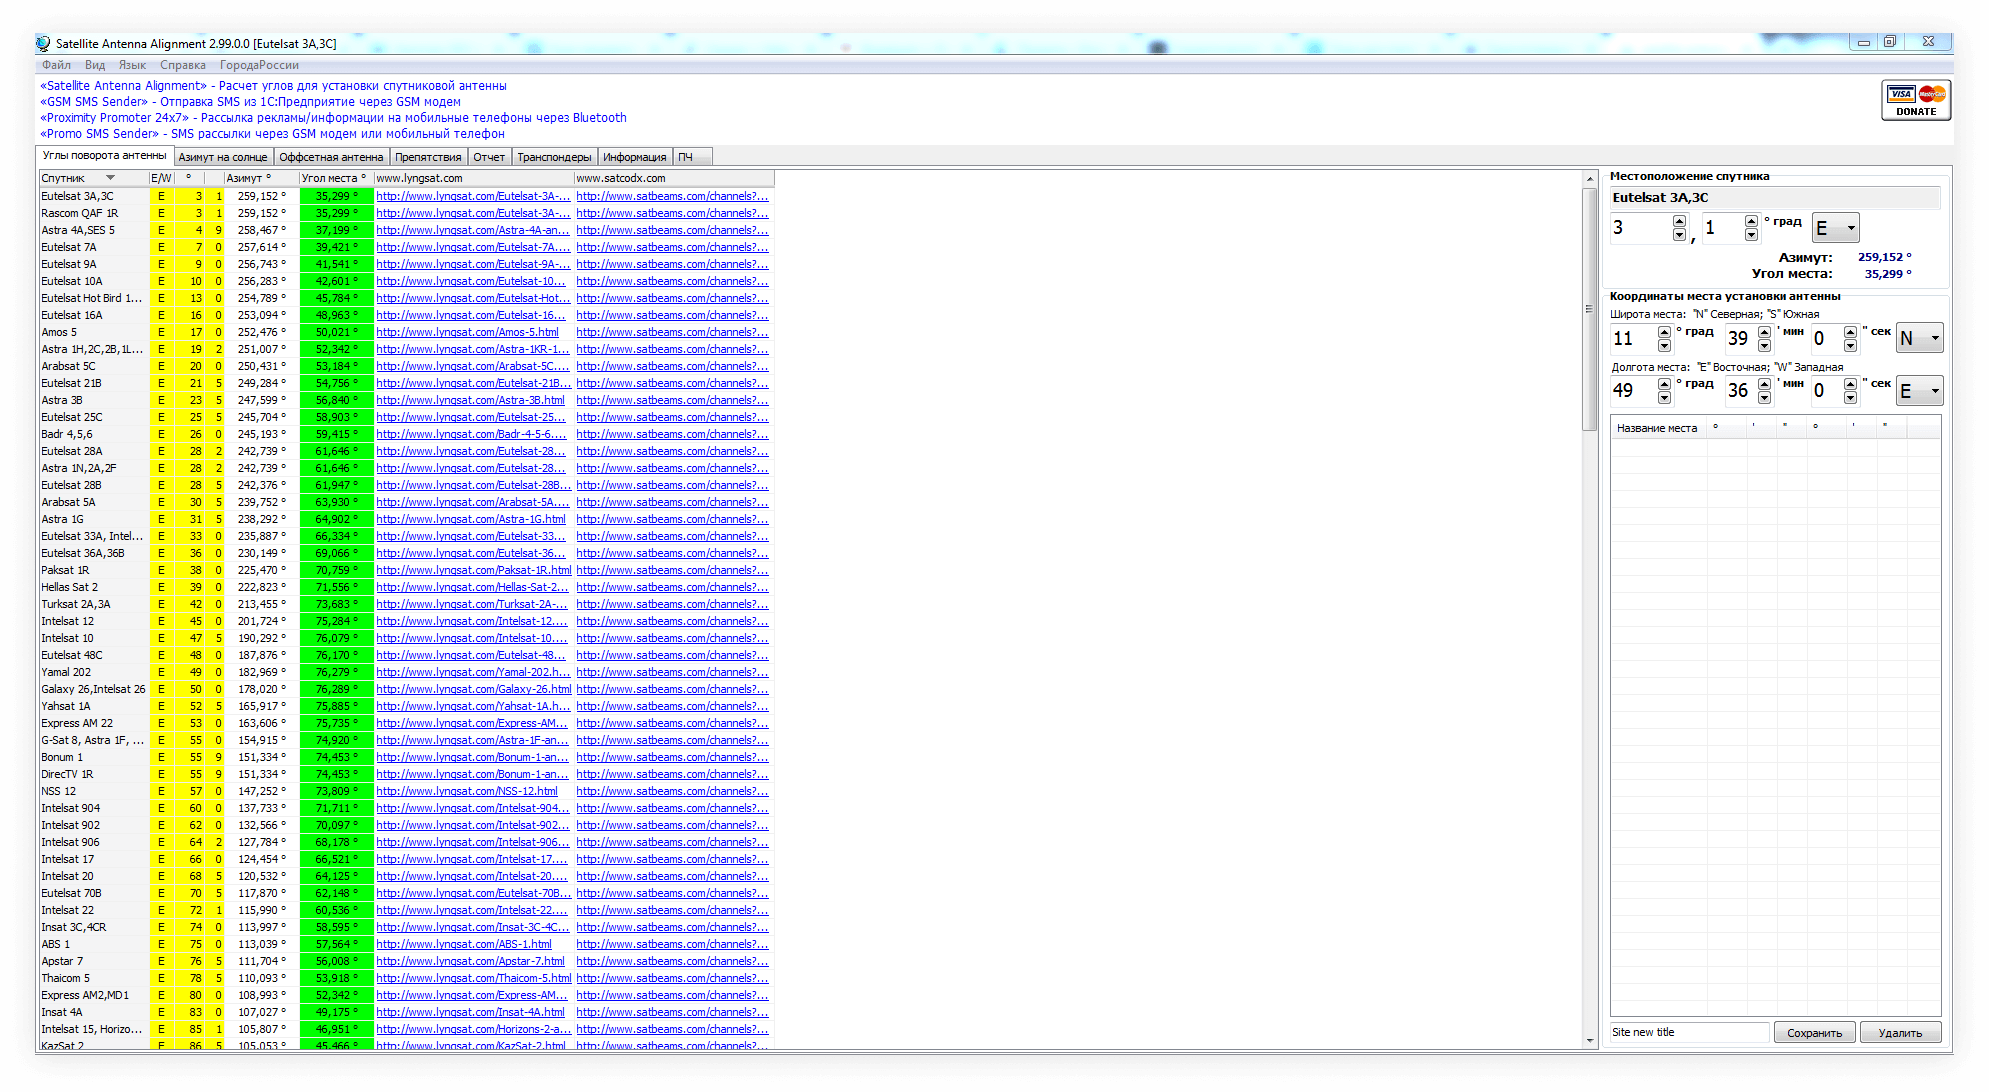Select the Yamal 202 satellite row
This screenshot has width=1989, height=1092.
(406, 672)
